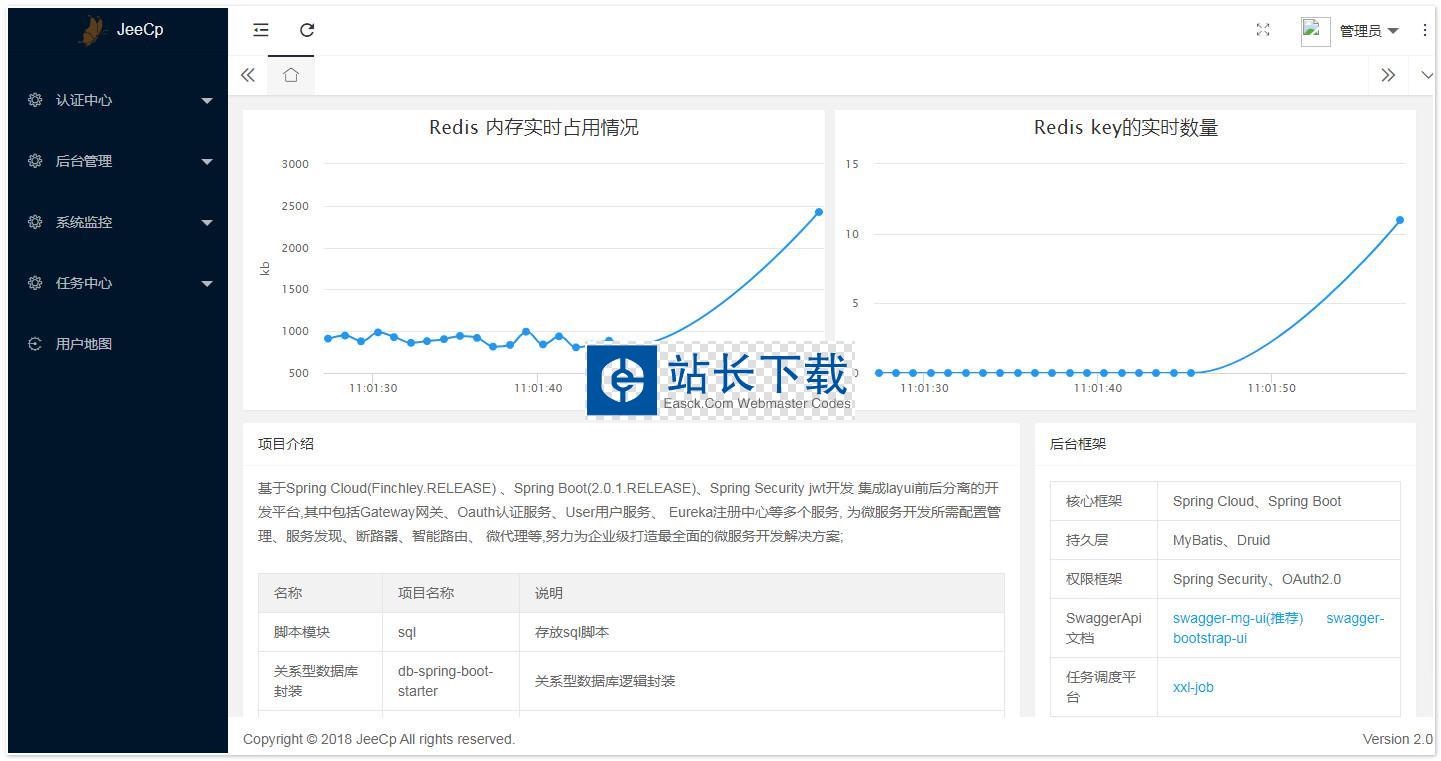Open the 管理员 user dropdown
Screen dimensions: 1441x761
[1368, 31]
